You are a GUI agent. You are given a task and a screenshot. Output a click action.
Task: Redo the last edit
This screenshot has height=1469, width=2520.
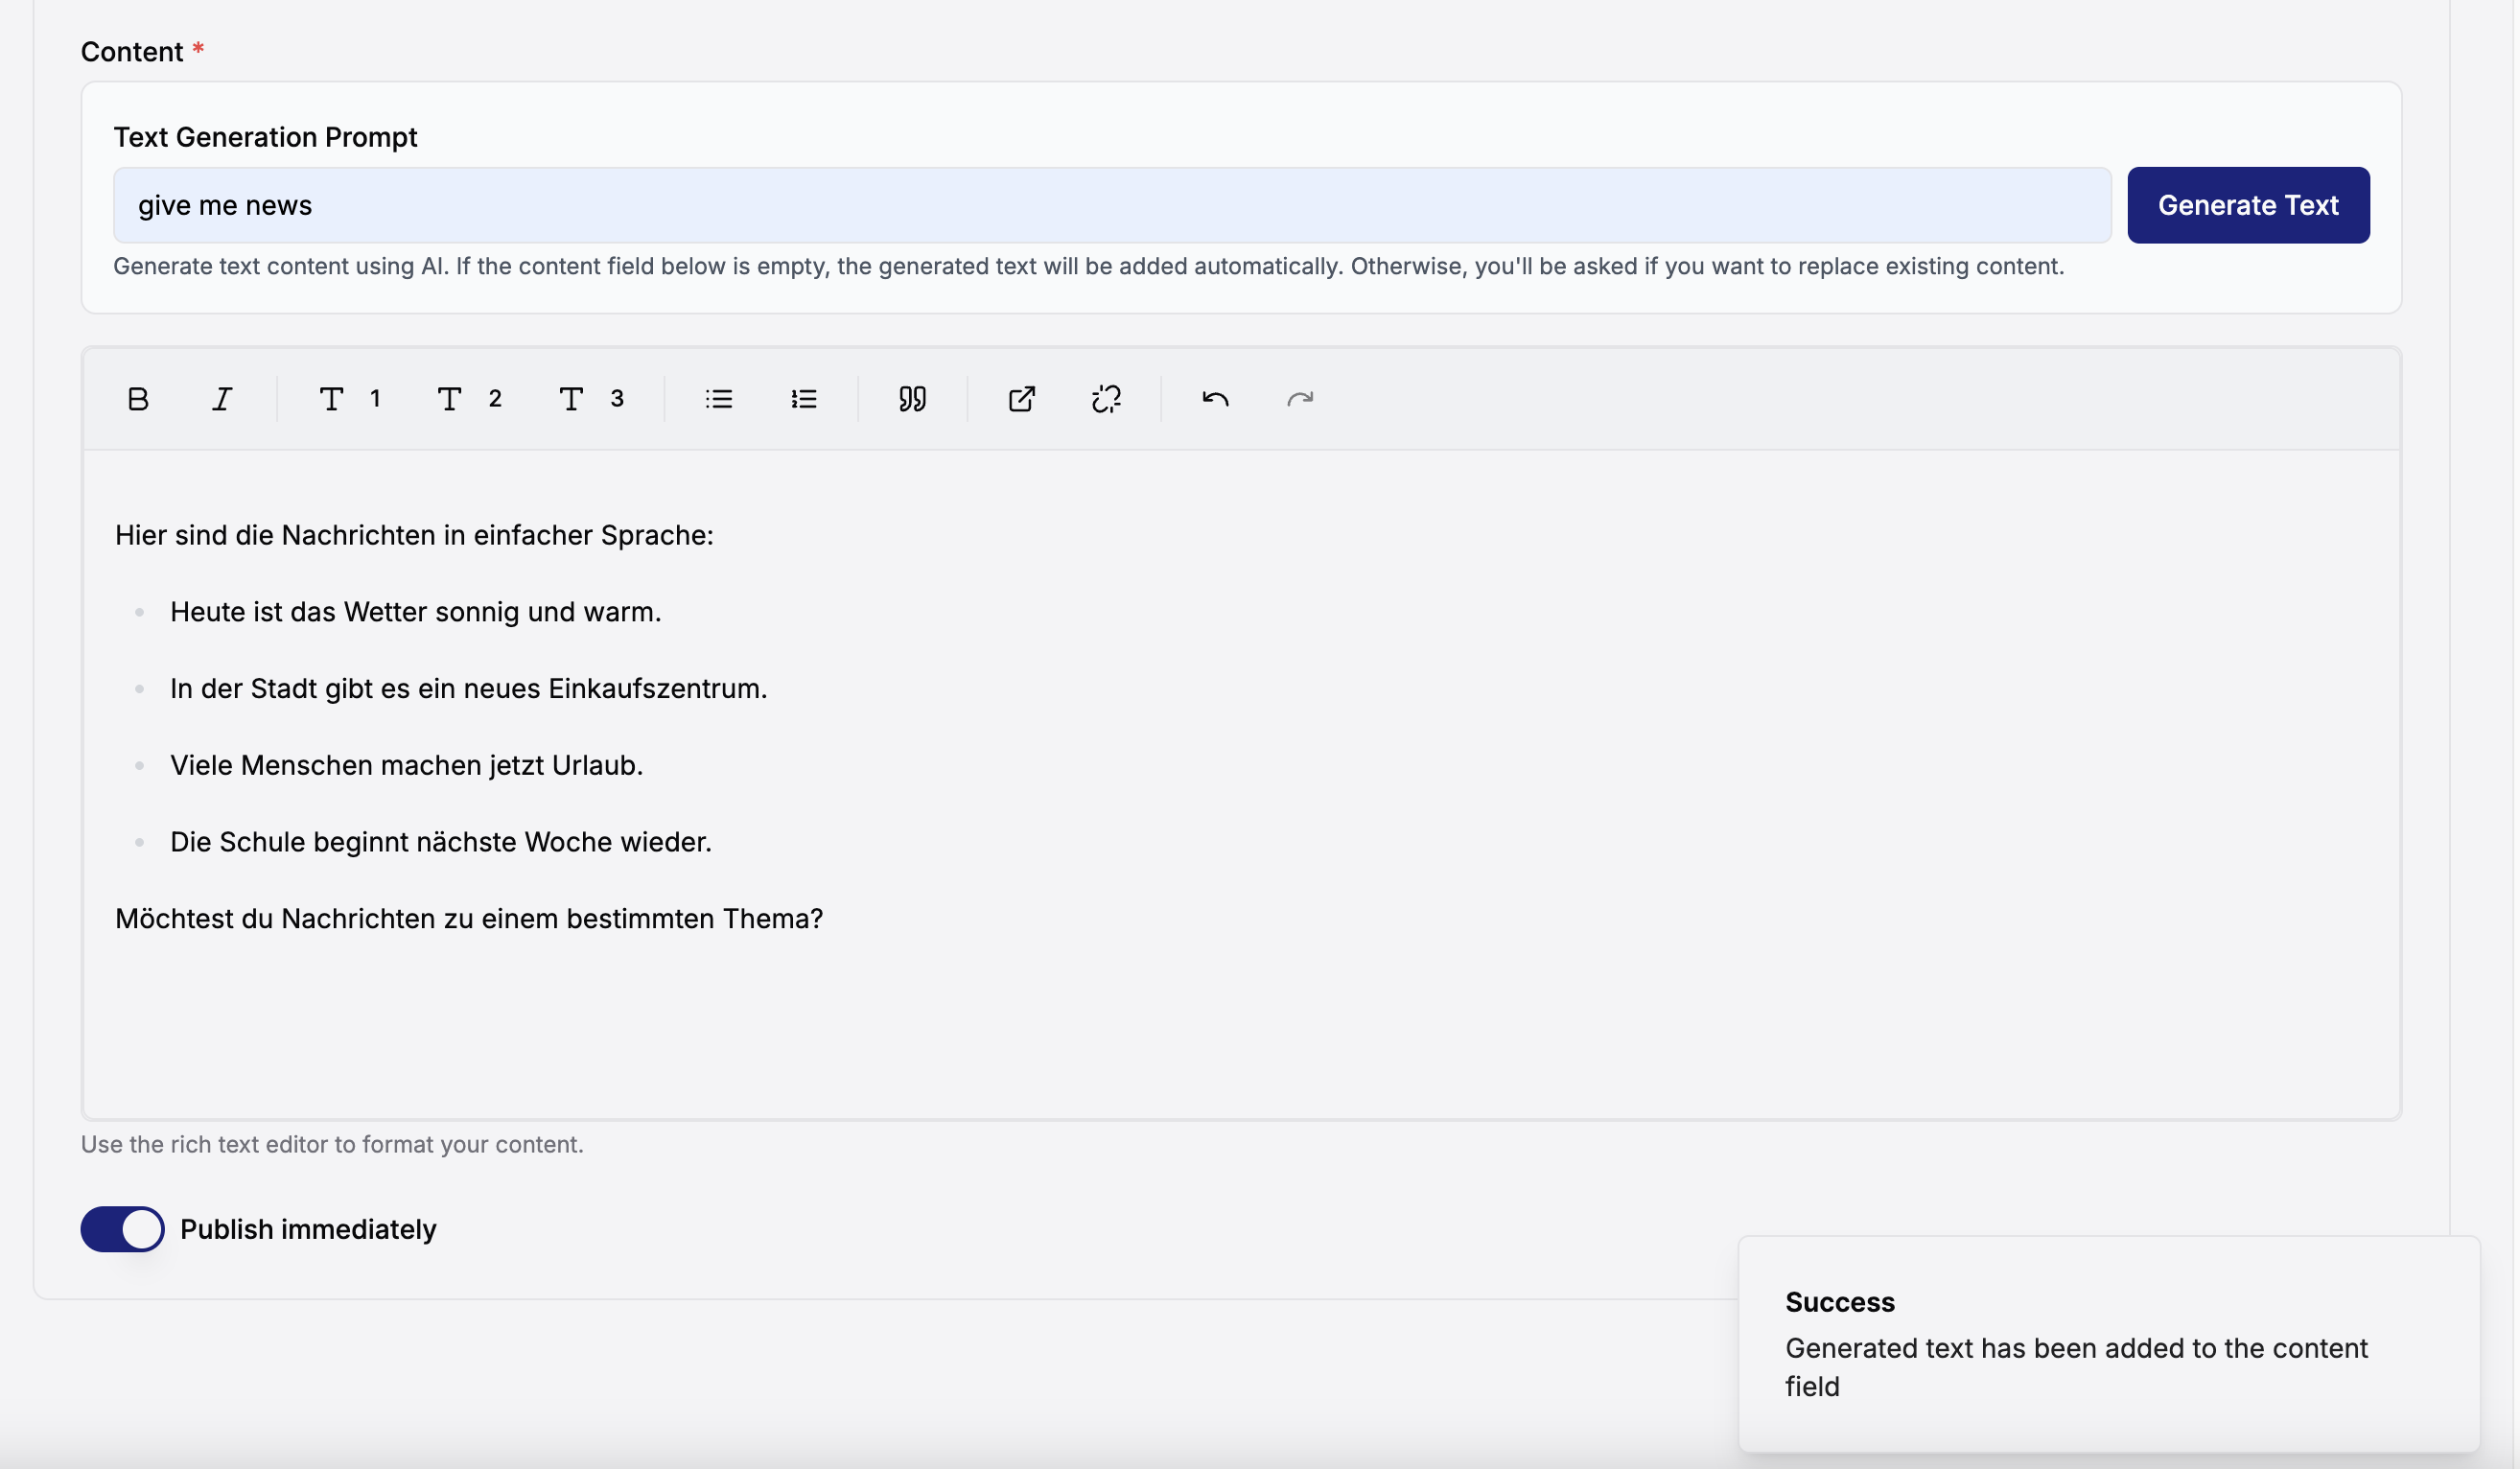tap(1299, 398)
